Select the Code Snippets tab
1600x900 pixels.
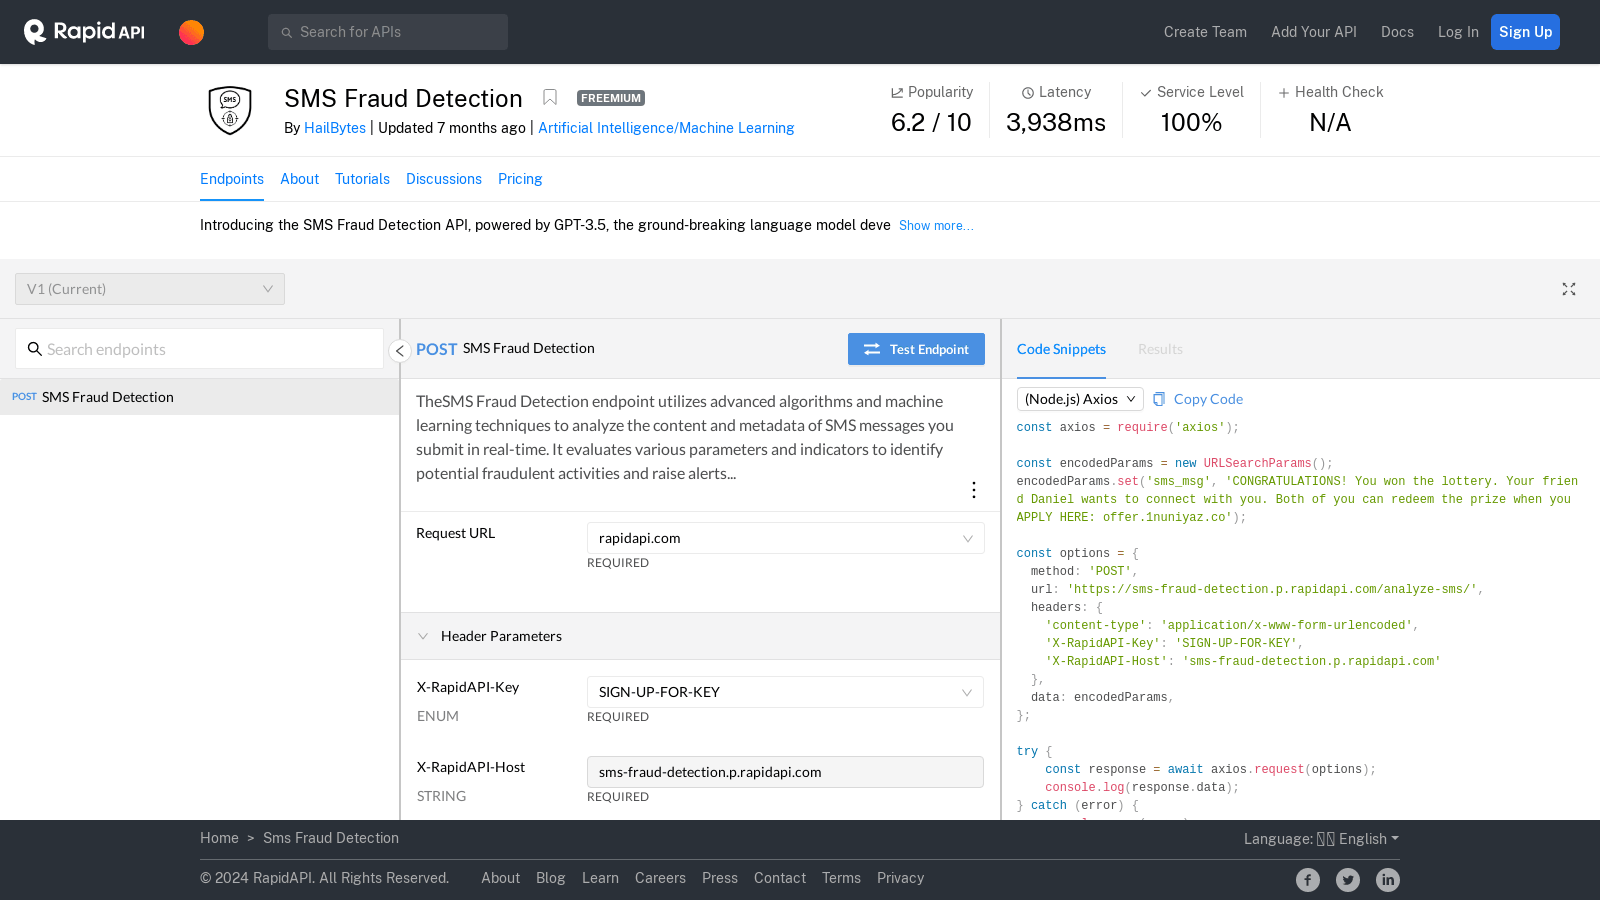(x=1061, y=349)
